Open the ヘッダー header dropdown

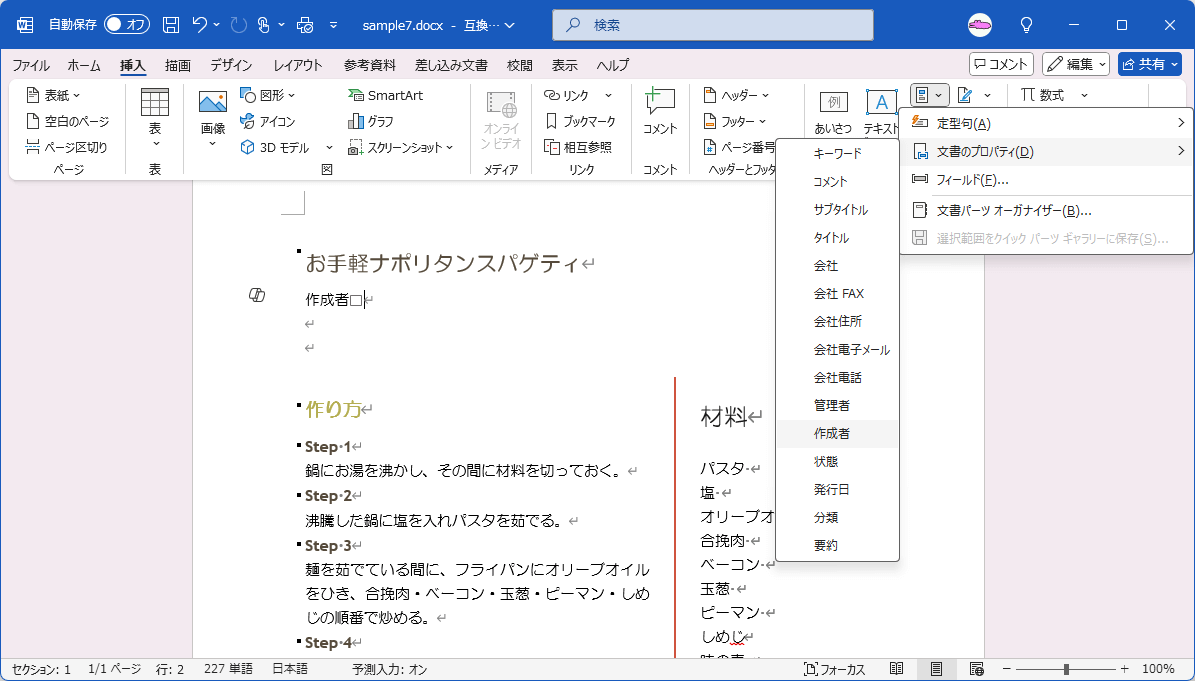click(x=736, y=95)
